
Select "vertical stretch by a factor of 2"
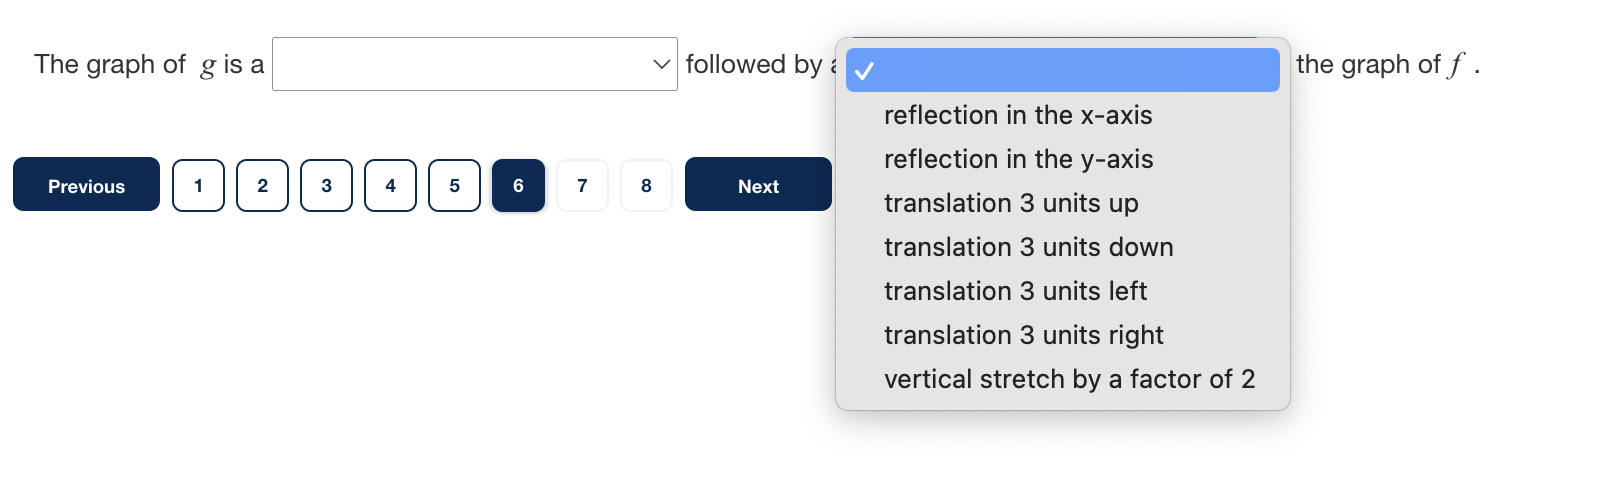(x=1069, y=380)
